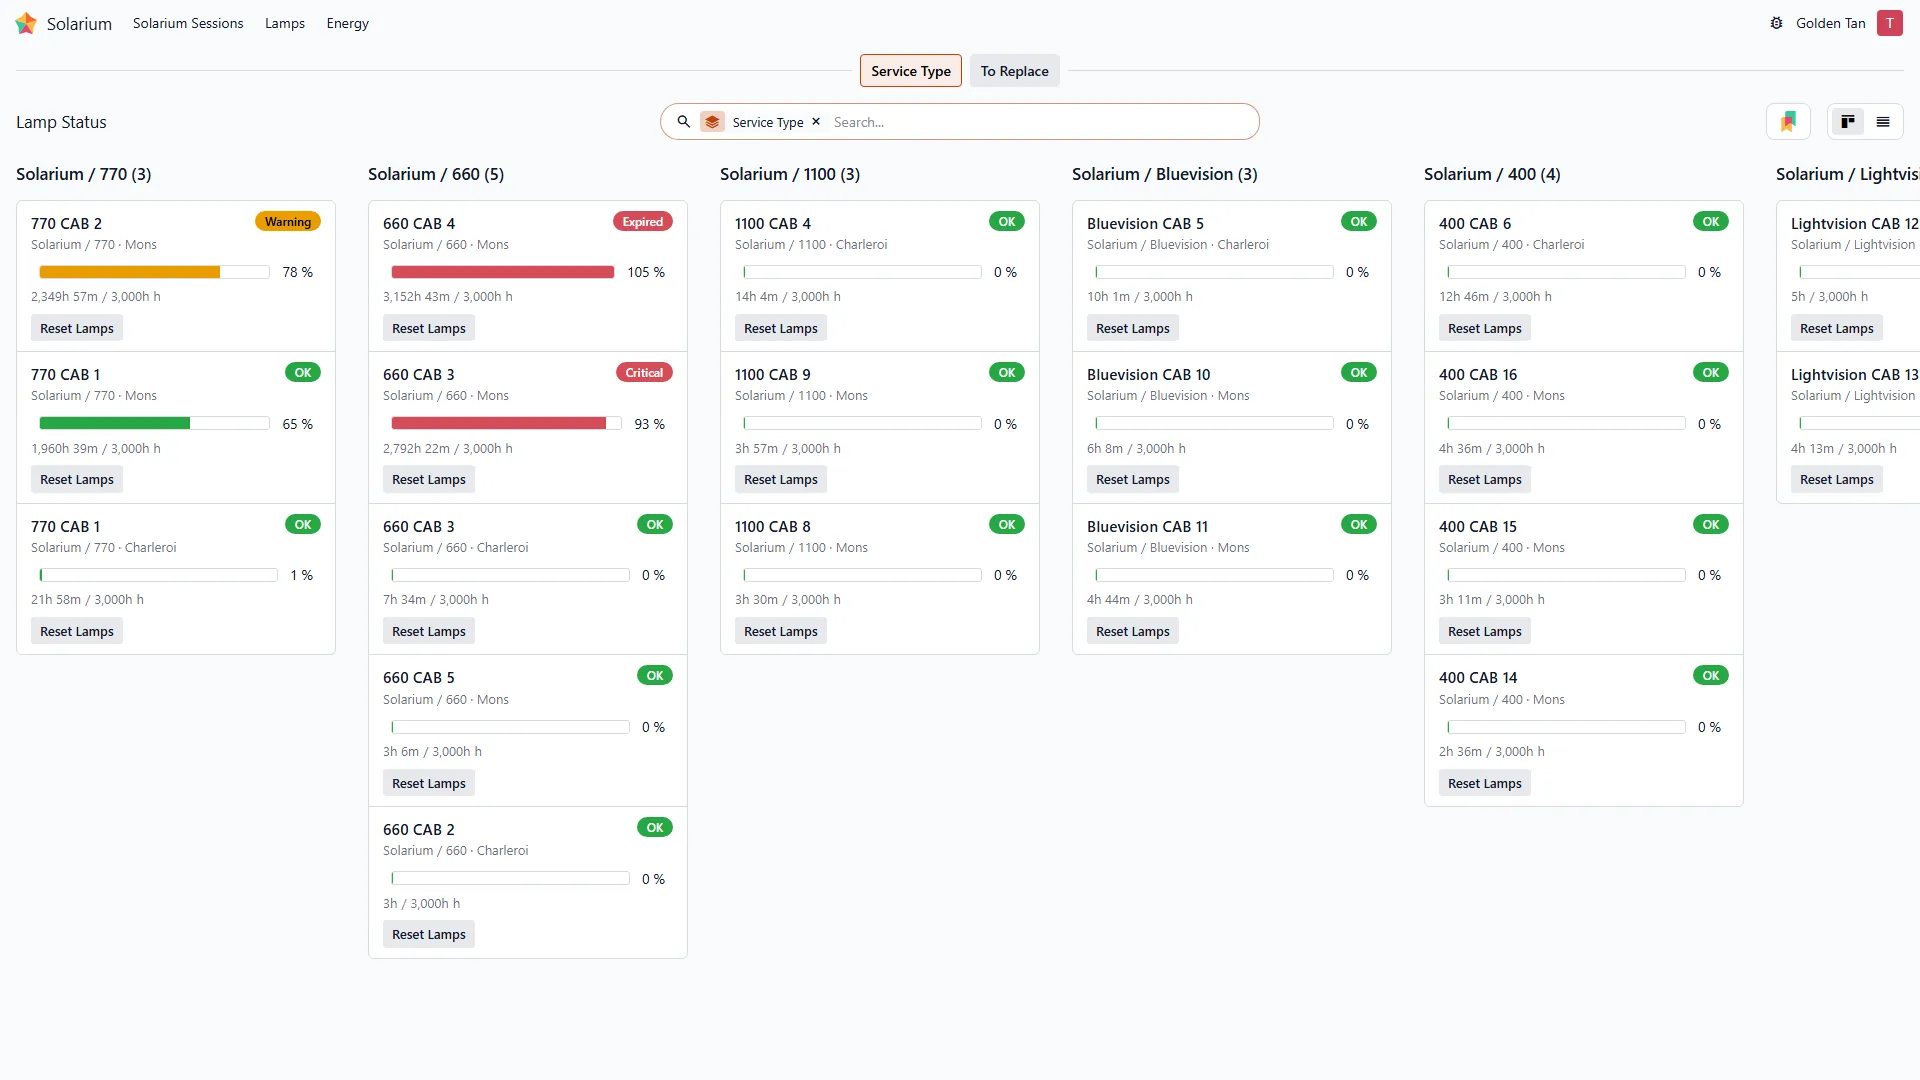Collapse the Solarium / 400 (4) column header
The height and width of the screenshot is (1080, 1920).
point(1492,174)
